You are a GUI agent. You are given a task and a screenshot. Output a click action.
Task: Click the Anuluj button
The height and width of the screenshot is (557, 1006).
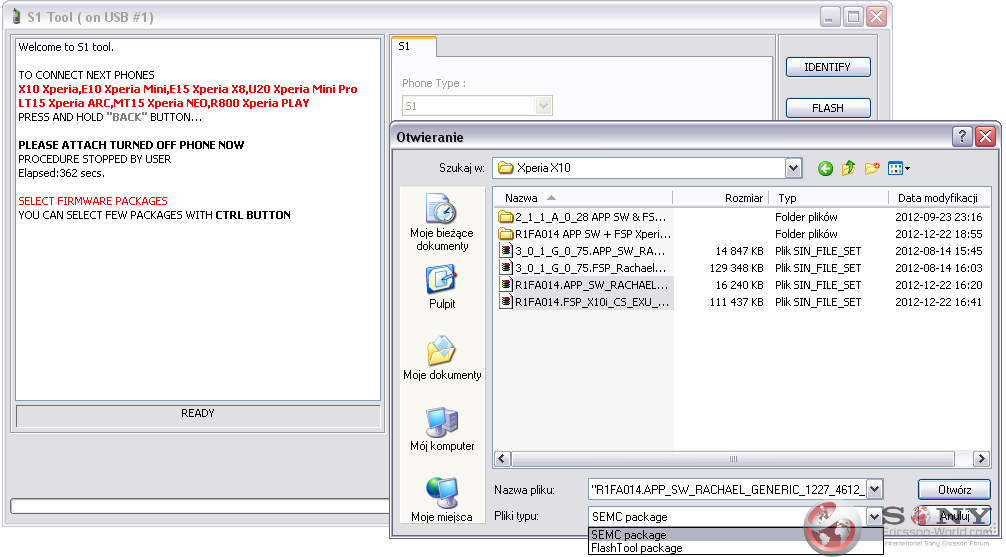954,516
